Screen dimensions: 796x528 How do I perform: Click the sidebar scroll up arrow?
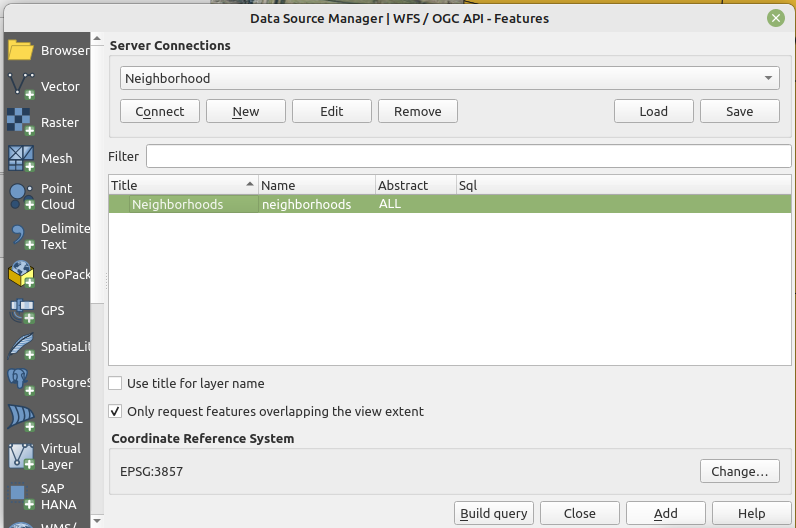point(97,39)
